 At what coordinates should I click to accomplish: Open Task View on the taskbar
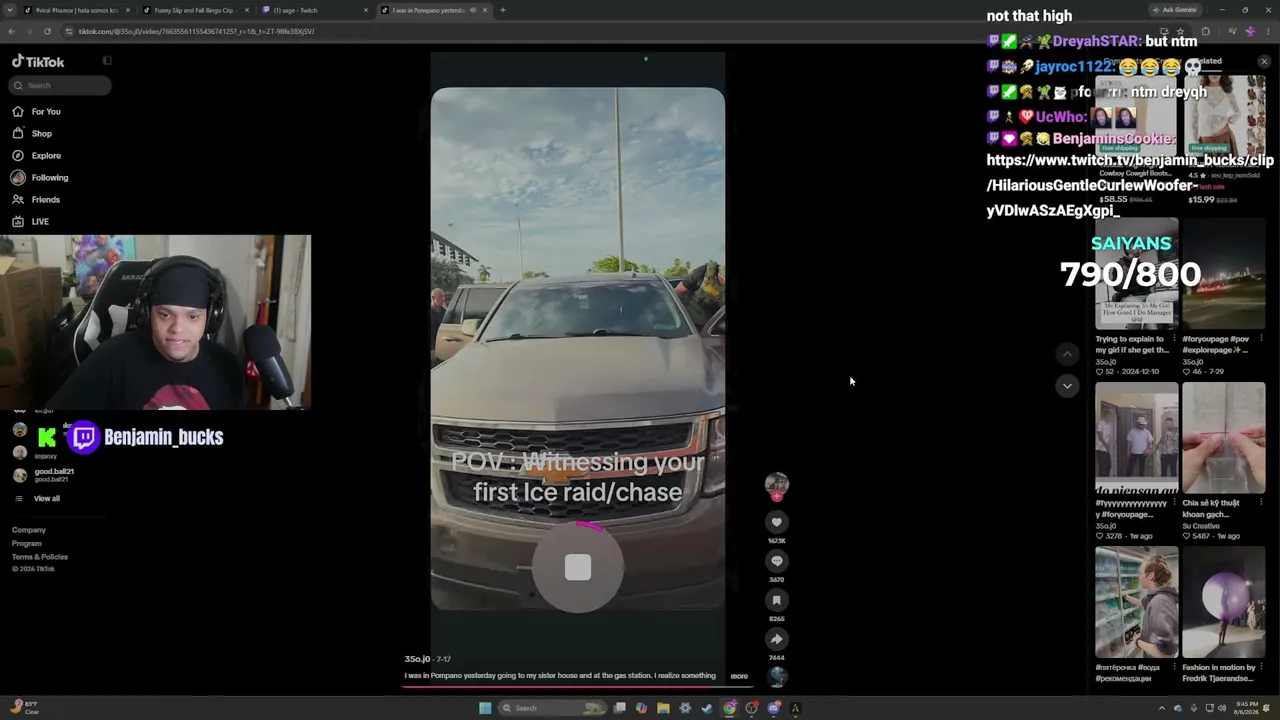pos(620,708)
